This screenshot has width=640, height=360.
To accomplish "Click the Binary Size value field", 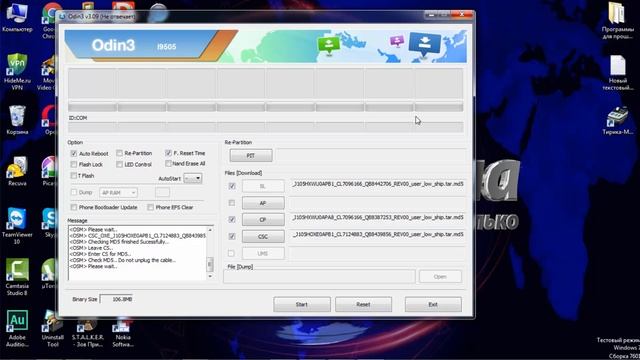I will [116, 299].
